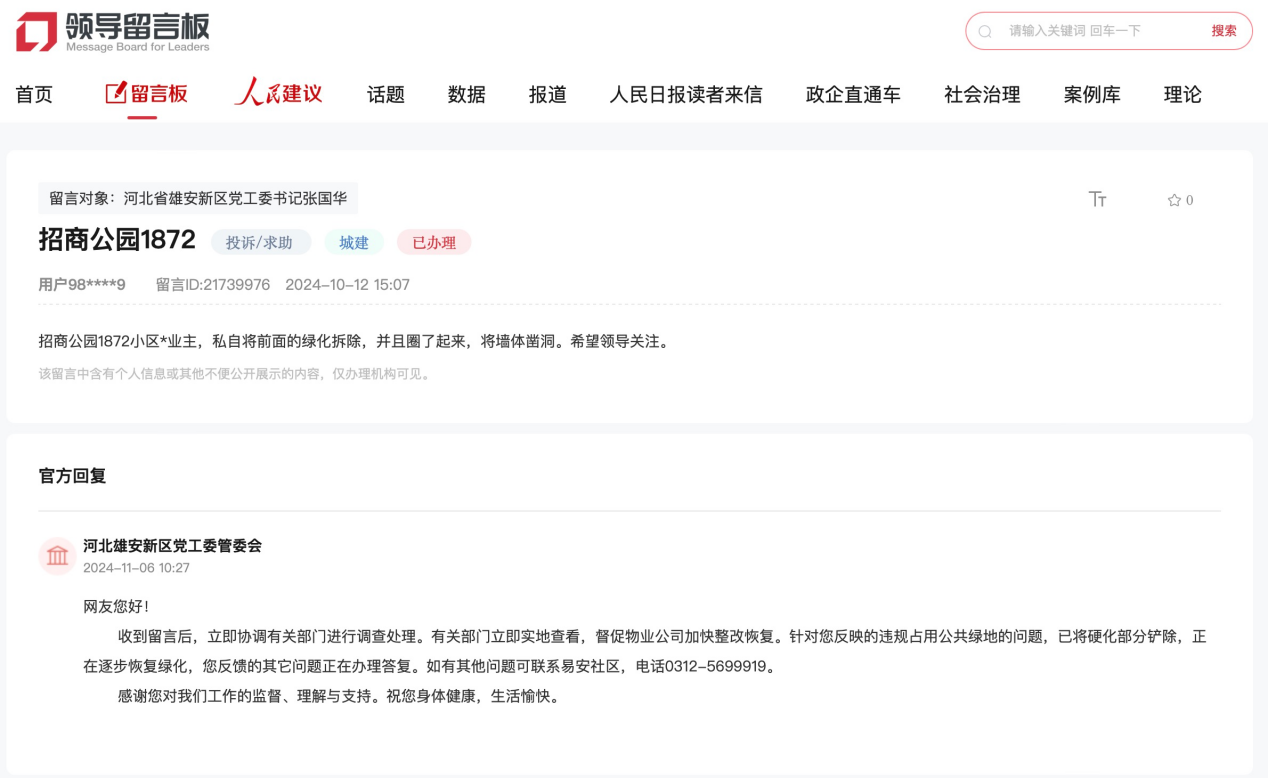Click the message ID 留言ID:21739976
The width and height of the screenshot is (1268, 778).
point(213,285)
